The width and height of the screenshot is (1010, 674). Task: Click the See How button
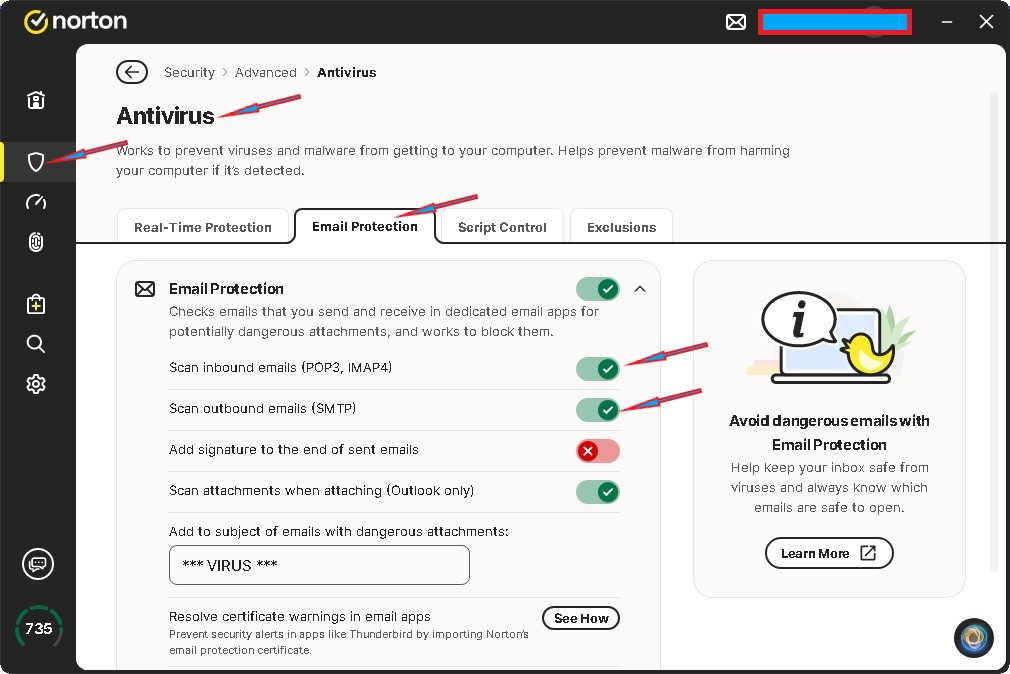point(581,618)
